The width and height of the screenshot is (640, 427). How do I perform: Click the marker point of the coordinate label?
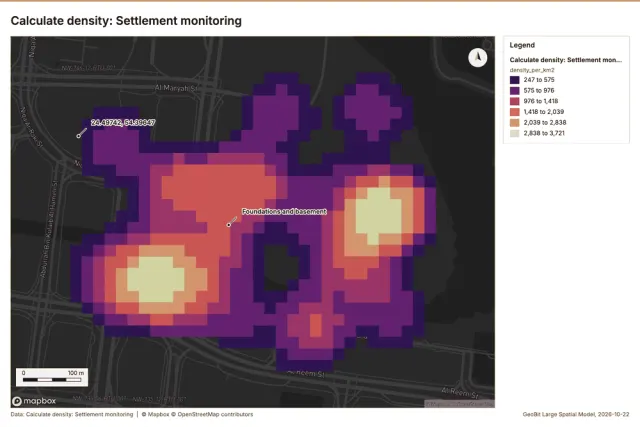coord(78,136)
